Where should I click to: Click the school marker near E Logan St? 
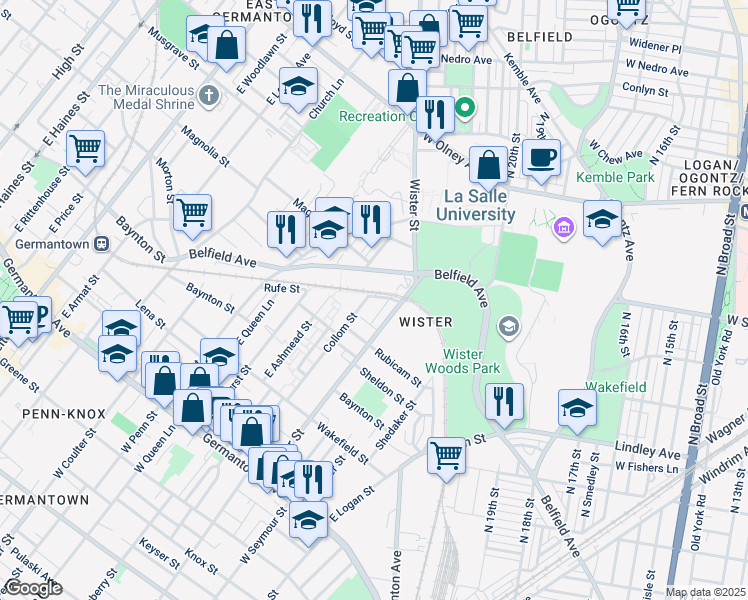pos(308,520)
